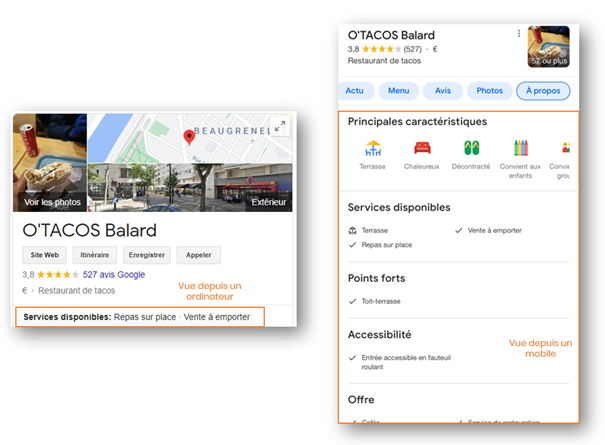Image resolution: width=605 pixels, height=445 pixels.
Task: Click 'Repas sur place' in the desktop services line
Action: tap(145, 317)
